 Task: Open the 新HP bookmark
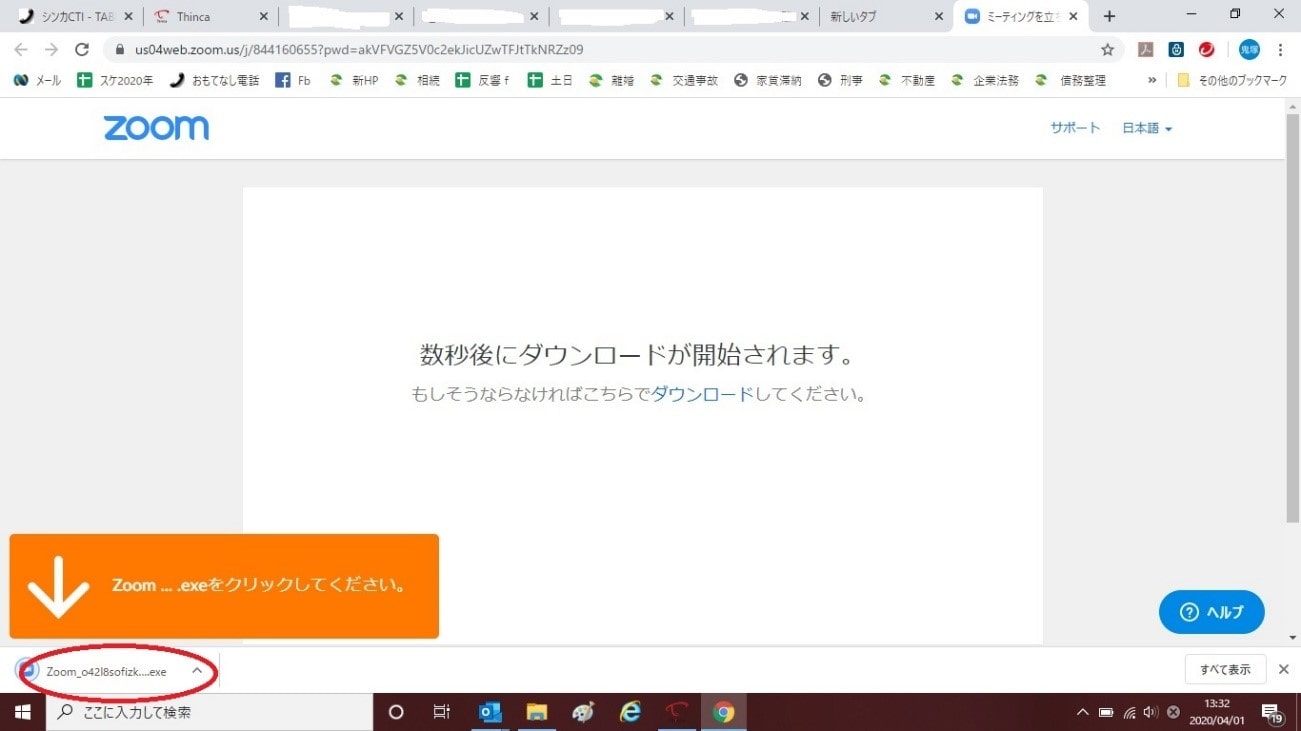point(354,81)
